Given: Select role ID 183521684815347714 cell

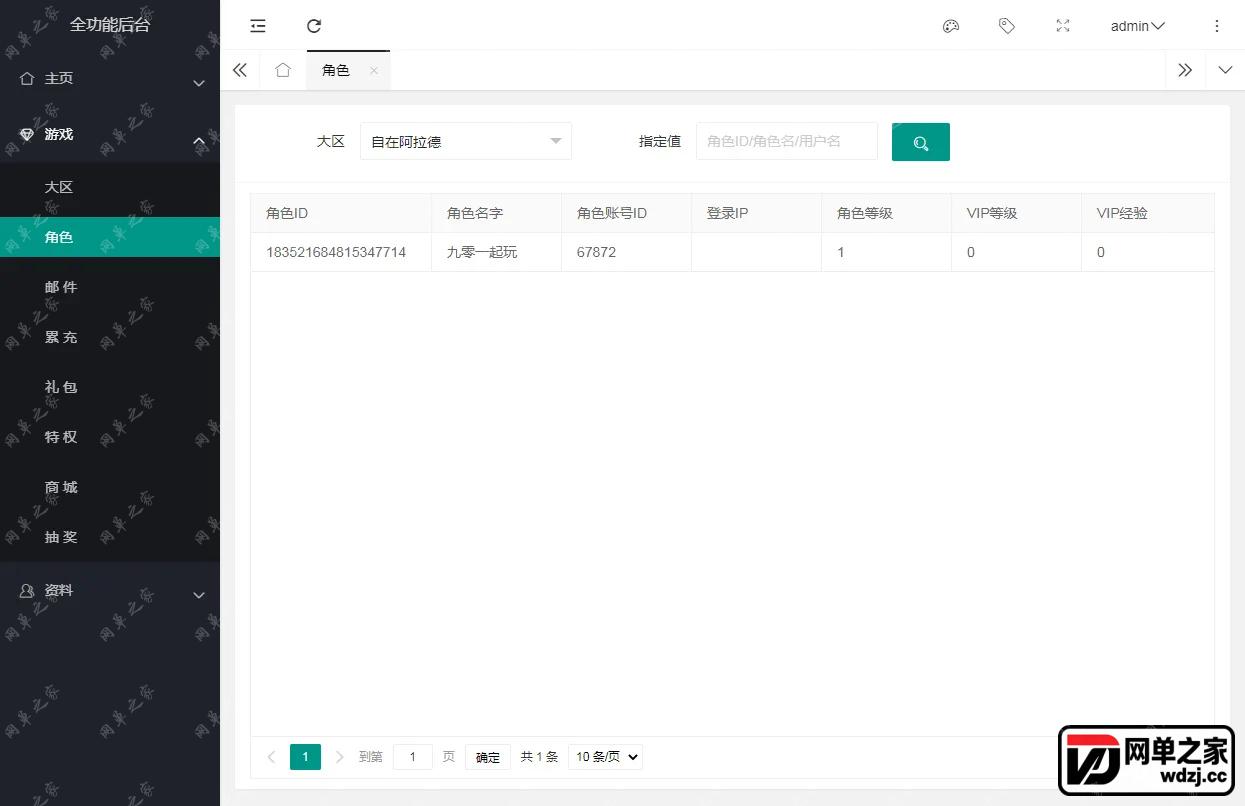Looking at the screenshot, I should pyautogui.click(x=341, y=252).
